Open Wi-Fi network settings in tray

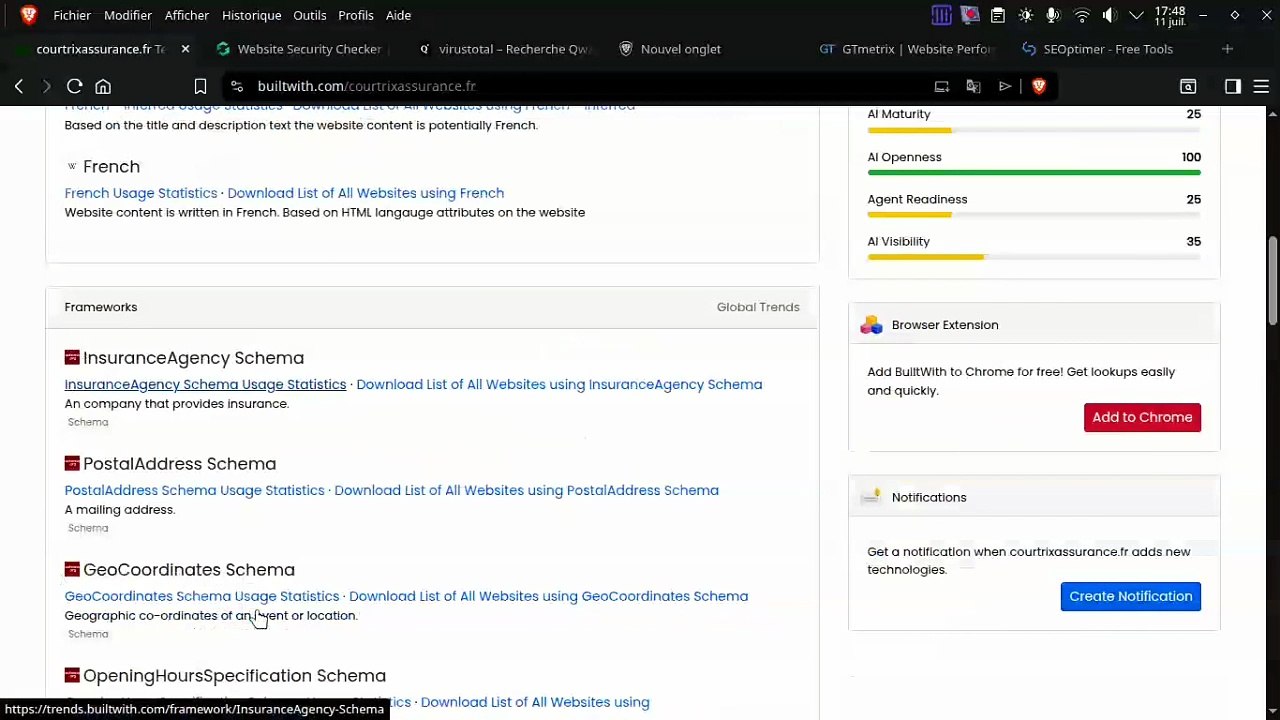pyautogui.click(x=1081, y=15)
